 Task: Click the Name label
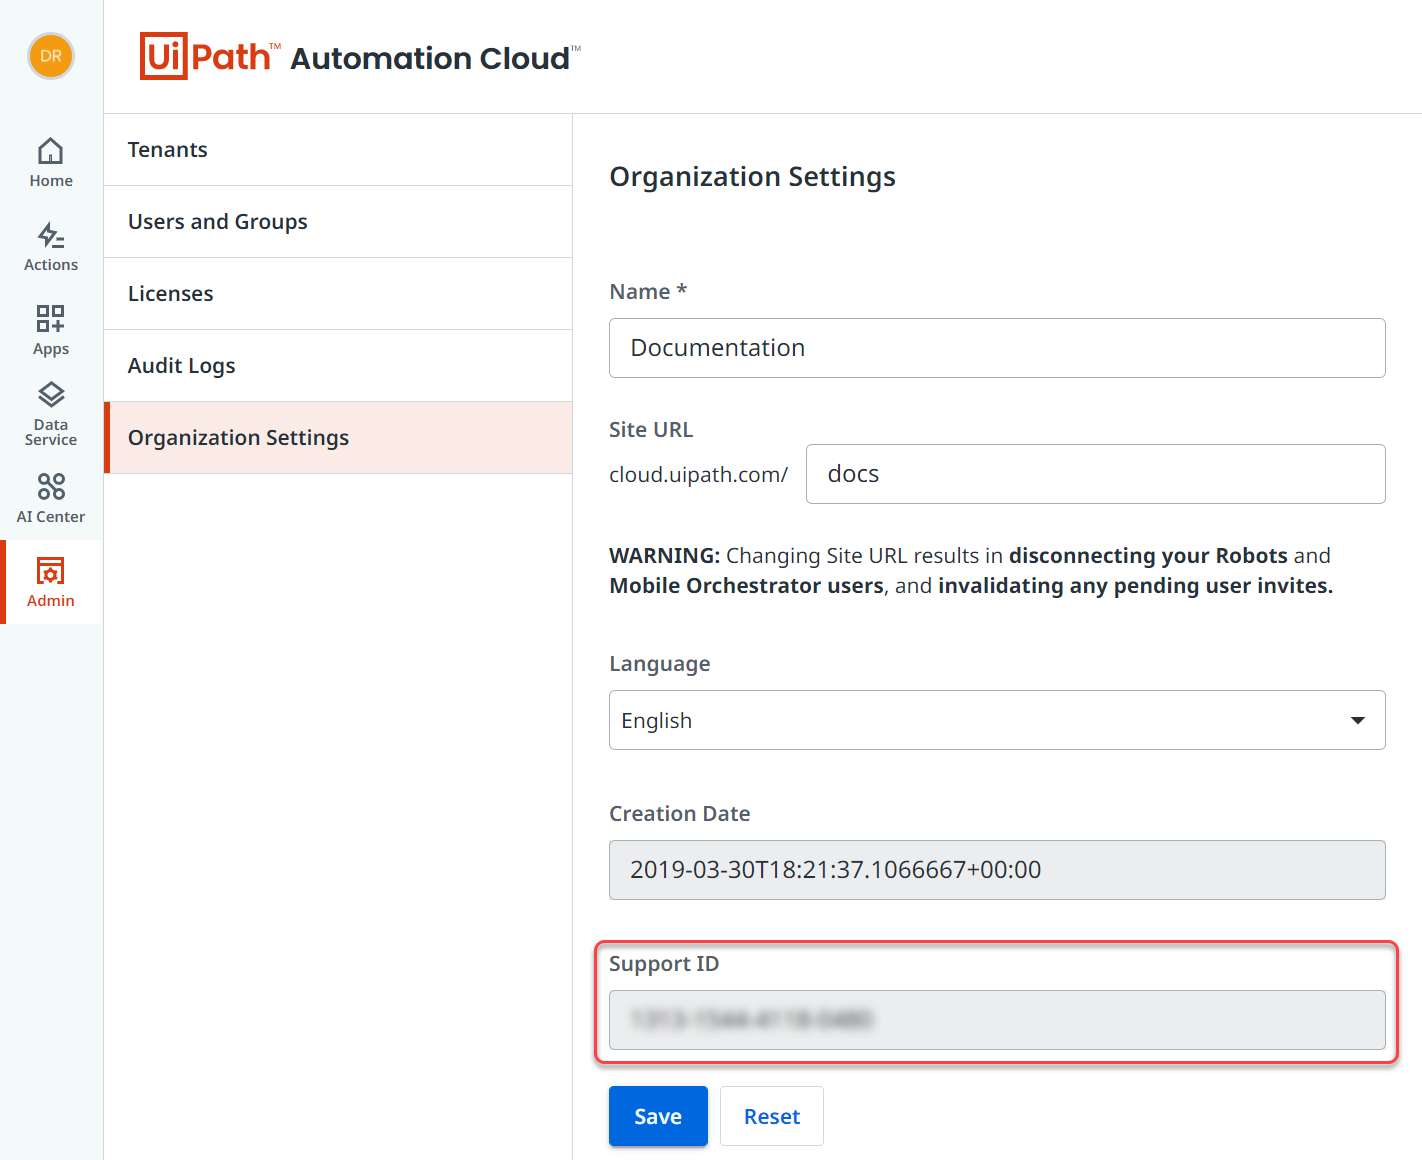648,292
